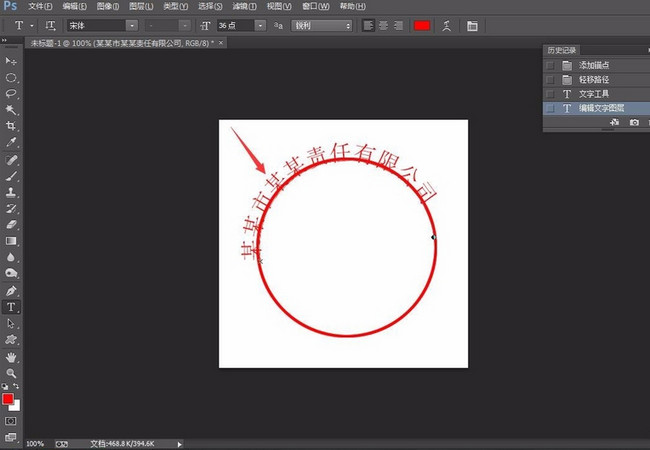Open the 文件(F) menu
Image resolution: width=650 pixels, height=450 pixels.
[41, 6]
